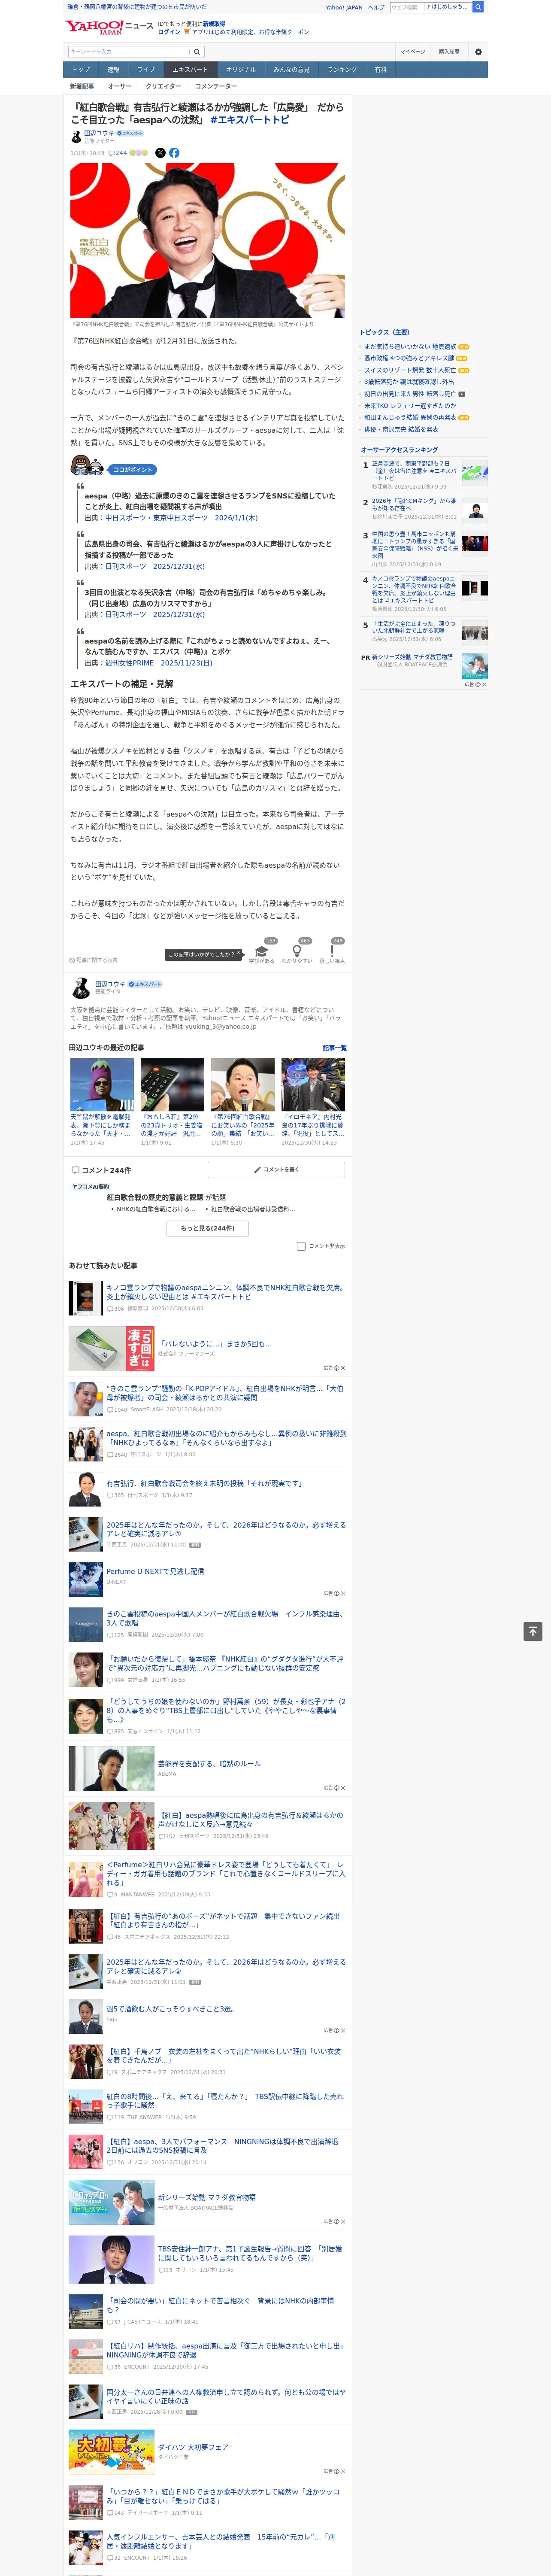Share the article on X
Viewport: 551px width, 2576px height.
pyautogui.click(x=160, y=153)
